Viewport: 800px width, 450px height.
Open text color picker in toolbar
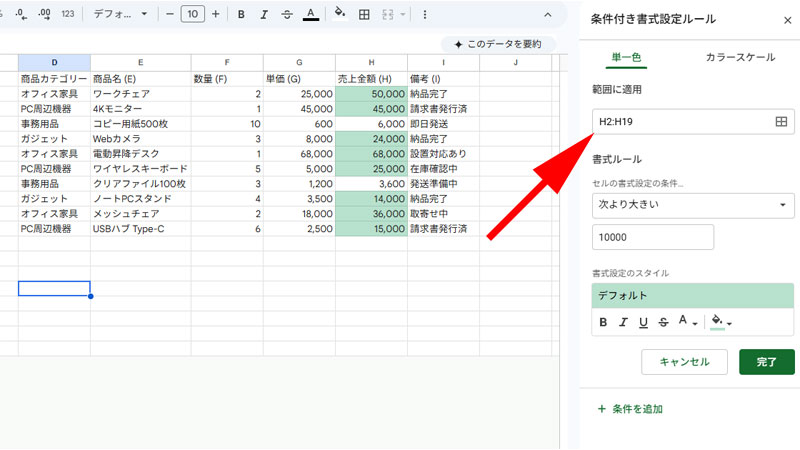311,14
